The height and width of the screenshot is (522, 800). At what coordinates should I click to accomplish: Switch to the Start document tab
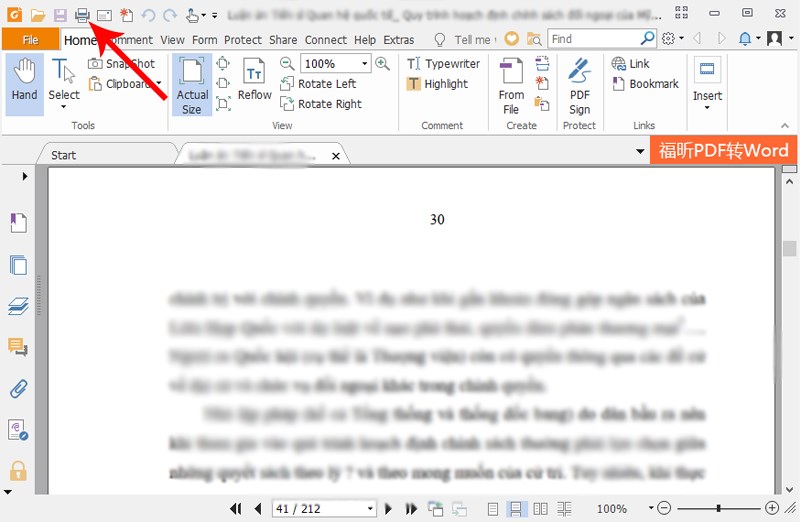pyautogui.click(x=64, y=155)
